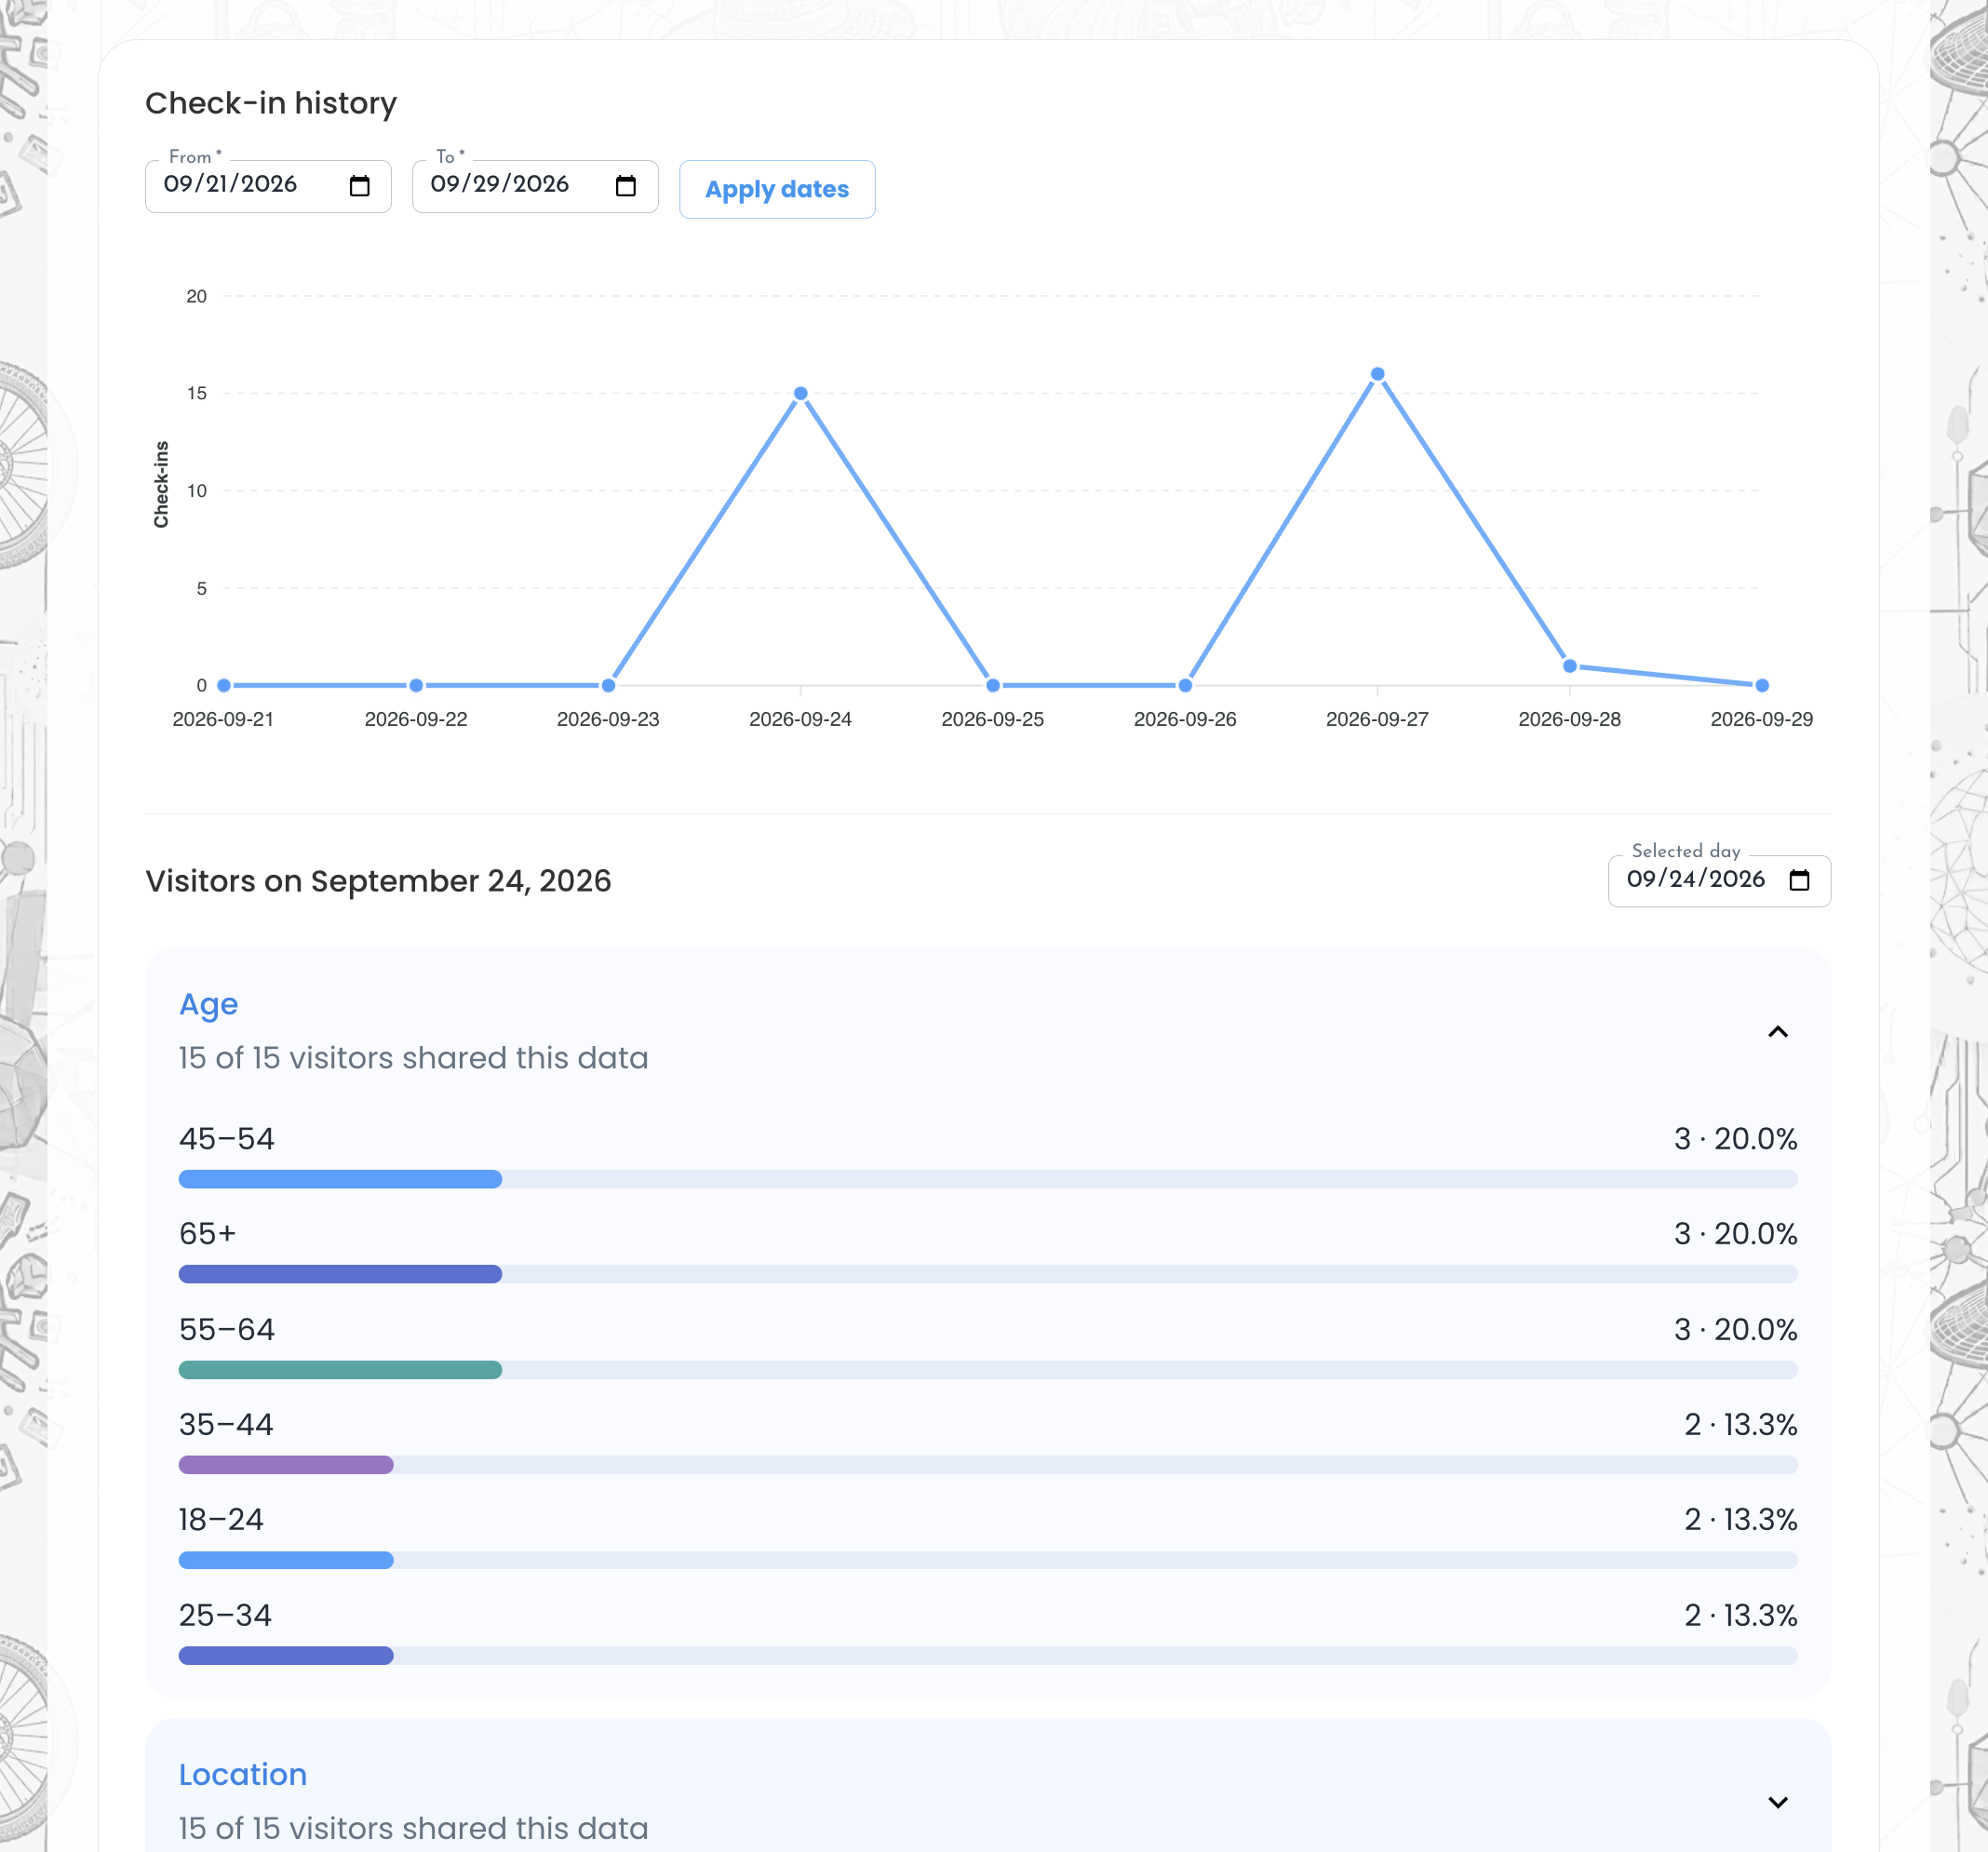Click the 65+ age group progress bar
This screenshot has width=1988, height=1852.
click(x=988, y=1274)
